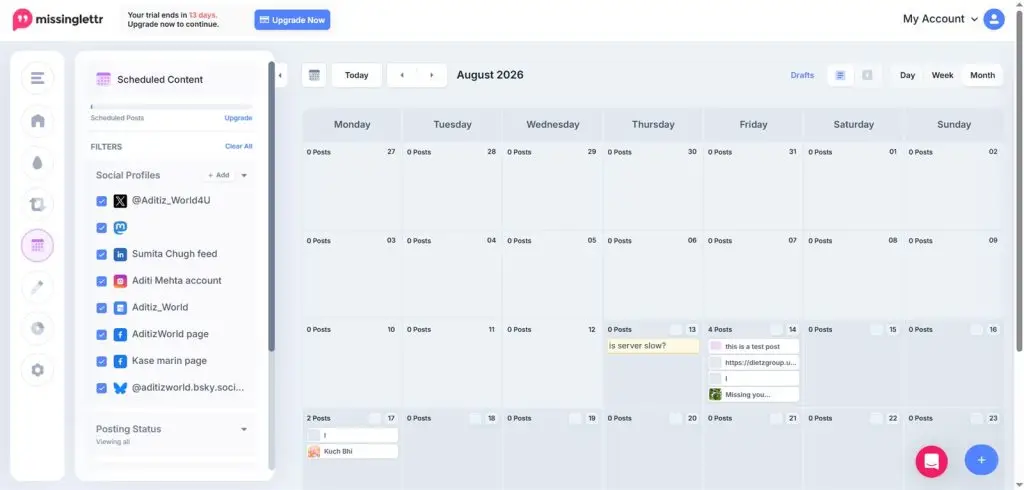The height and width of the screenshot is (490, 1024).
Task: Add a social profile
Action: 219,175
